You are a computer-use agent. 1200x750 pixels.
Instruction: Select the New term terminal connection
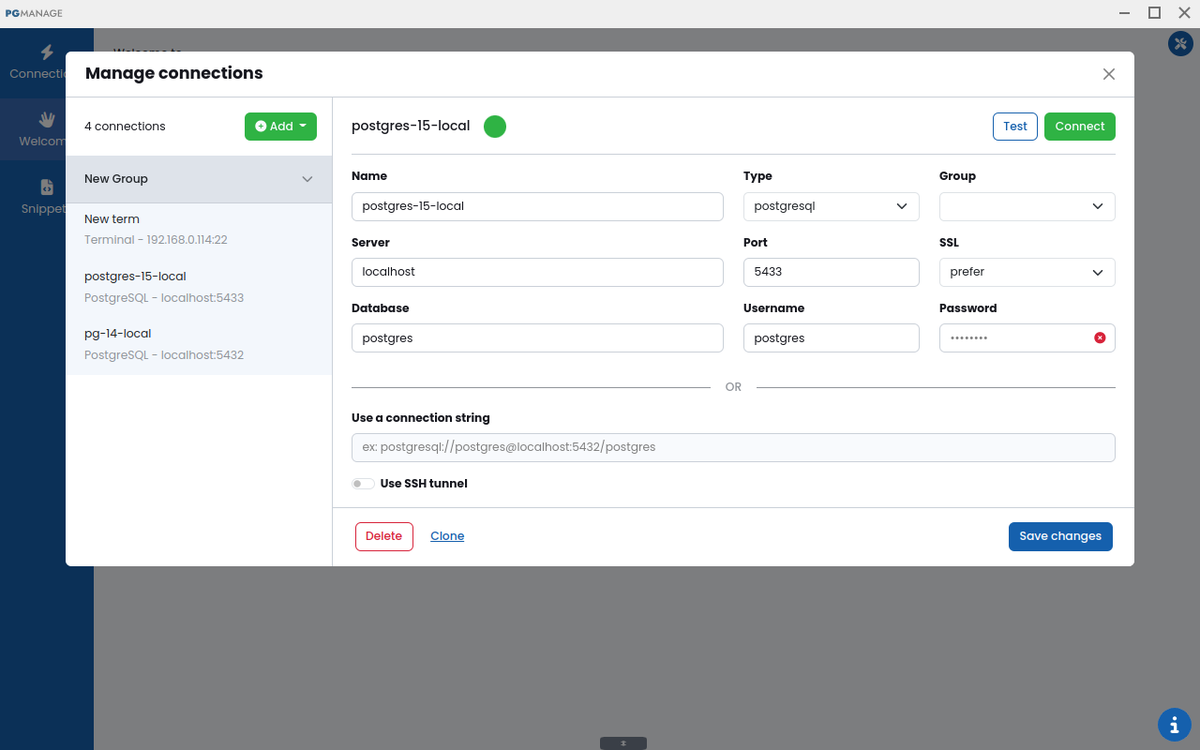click(x=199, y=229)
